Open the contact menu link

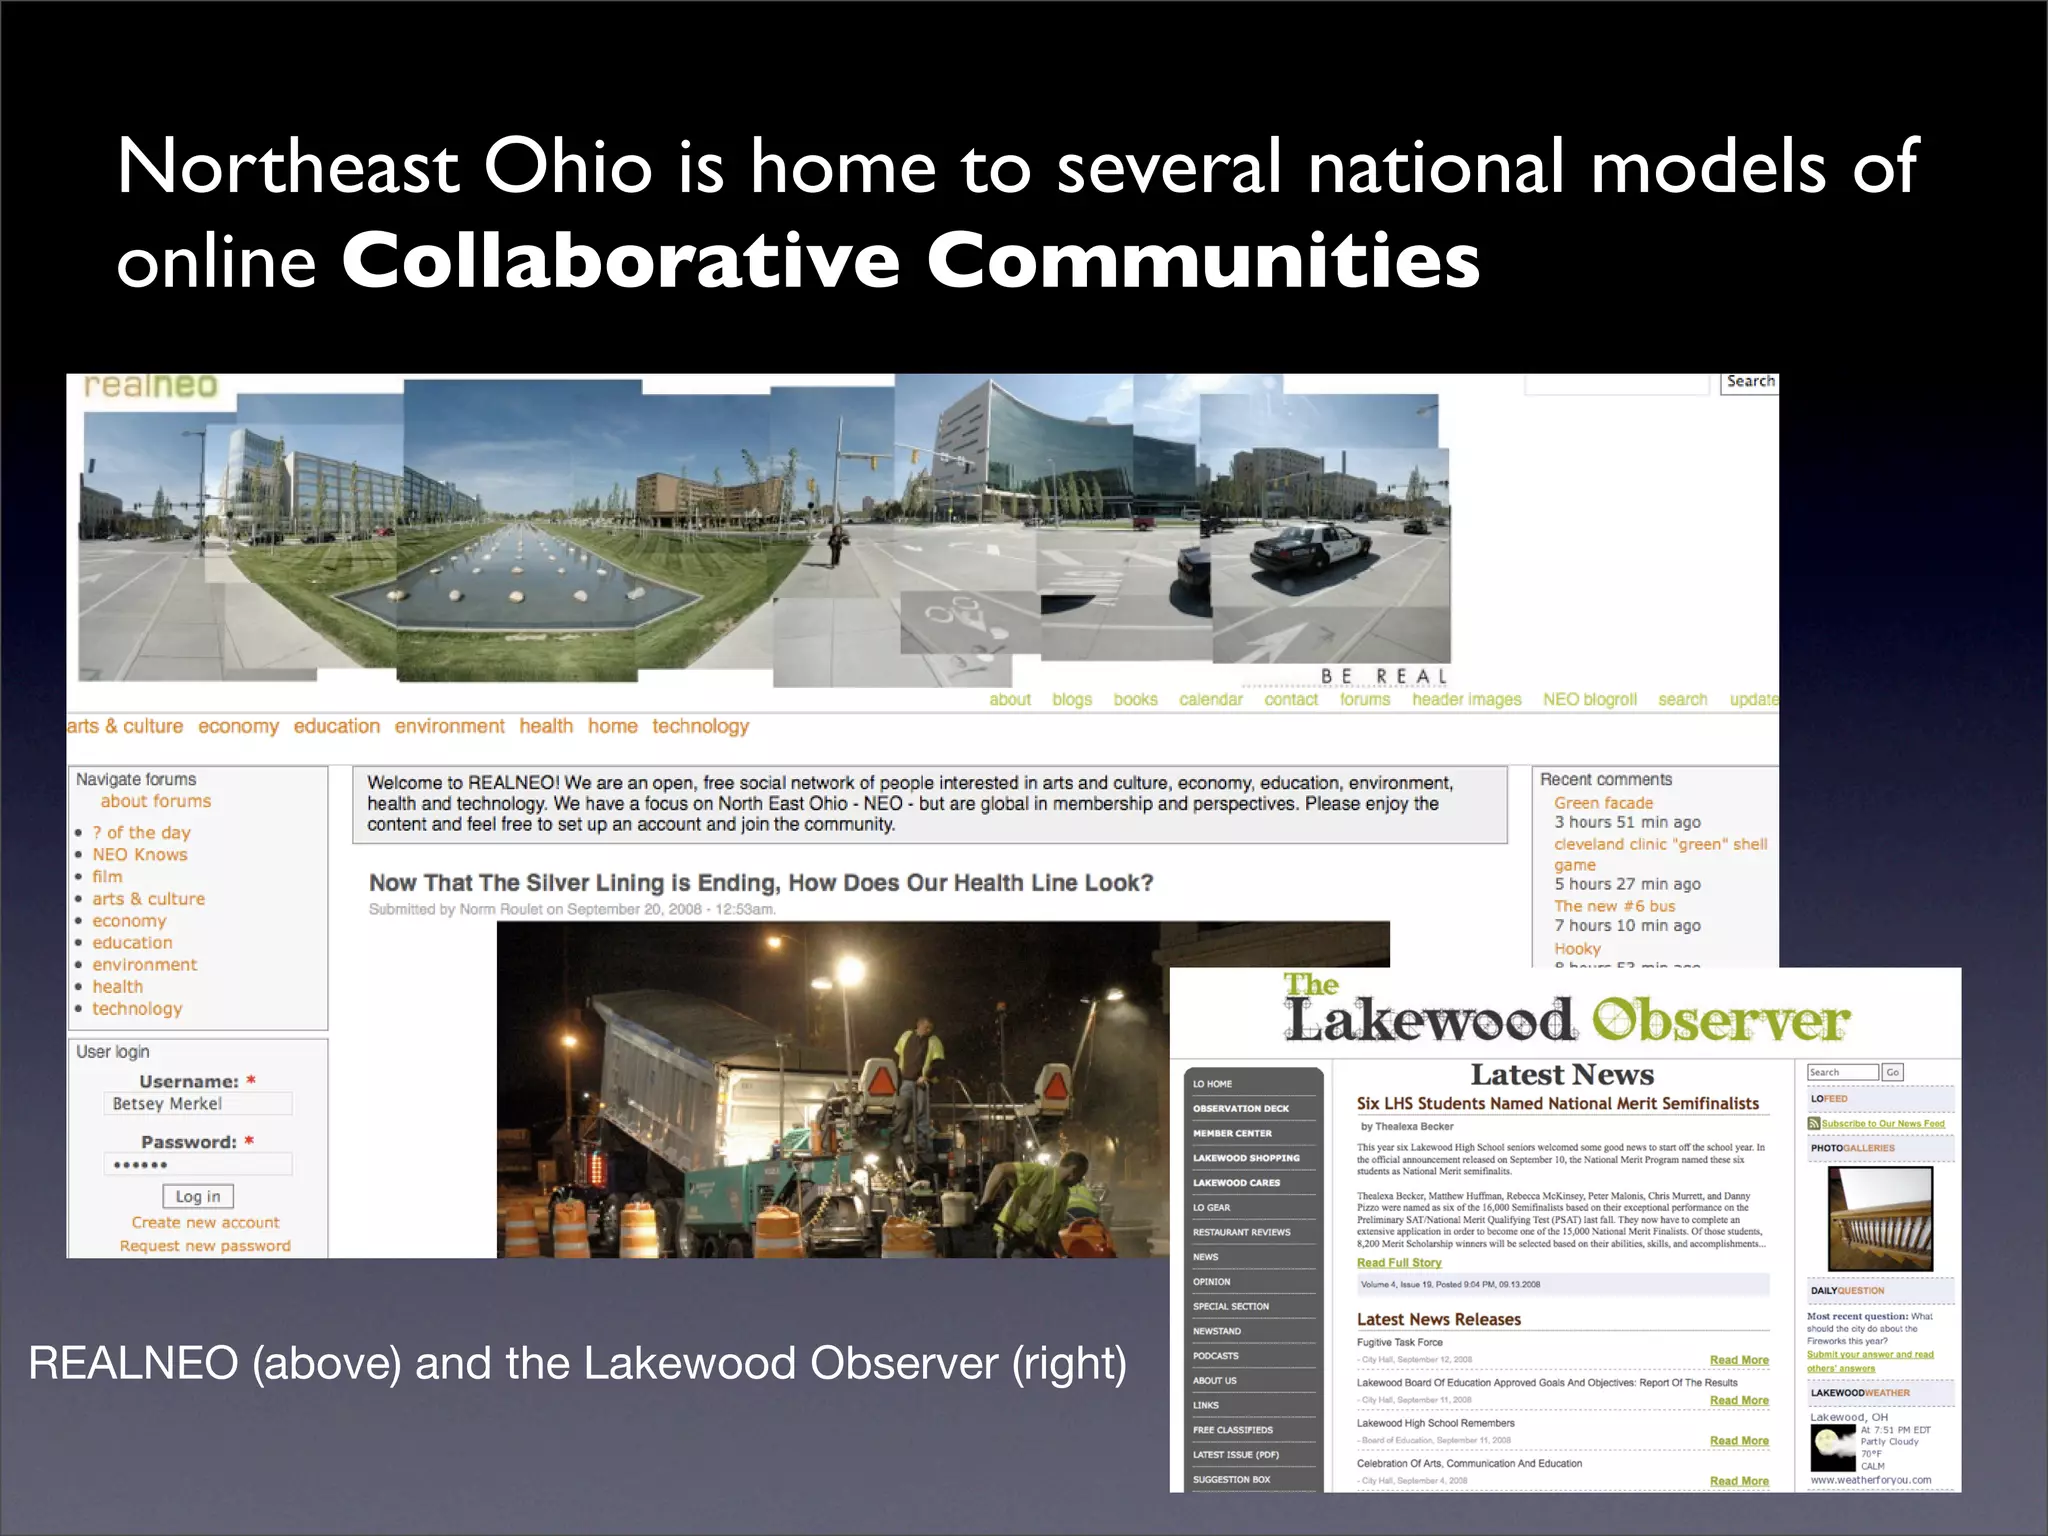[1291, 700]
